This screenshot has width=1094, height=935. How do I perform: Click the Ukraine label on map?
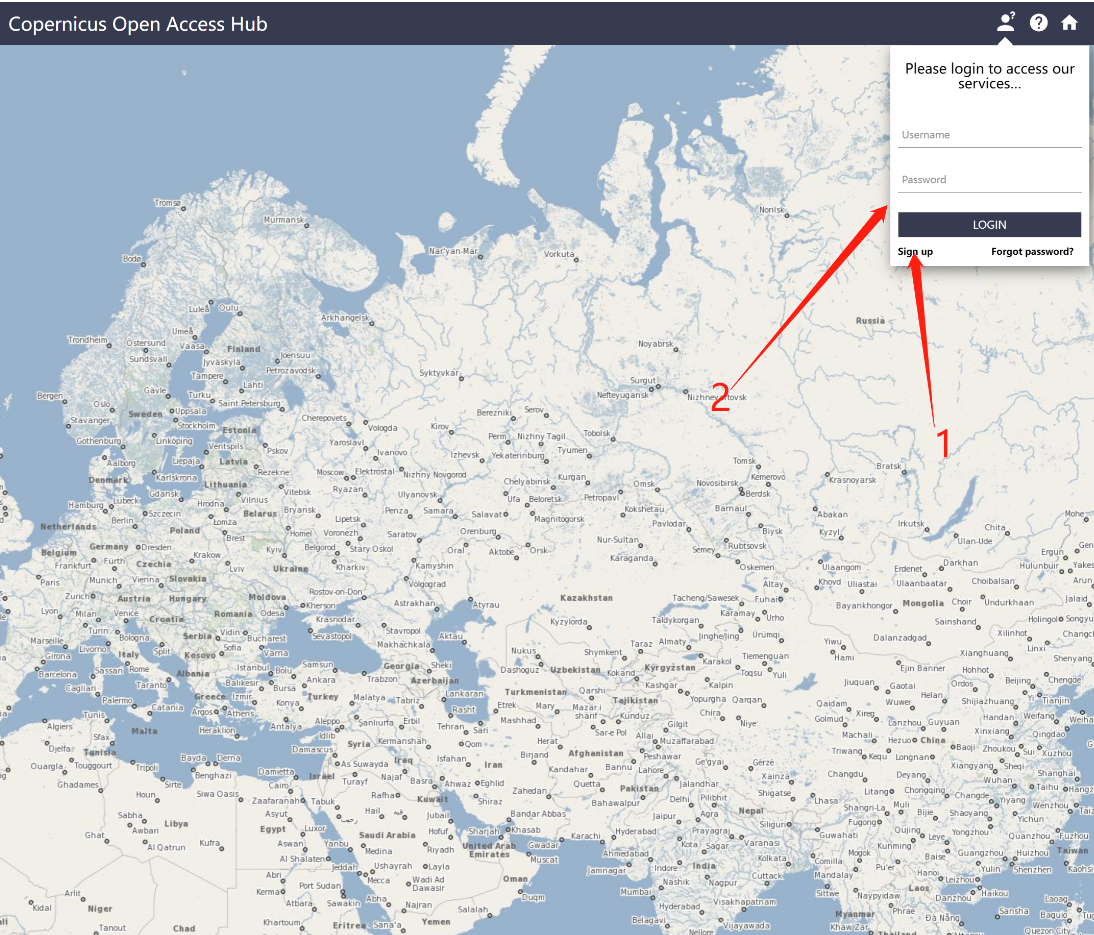click(x=290, y=569)
